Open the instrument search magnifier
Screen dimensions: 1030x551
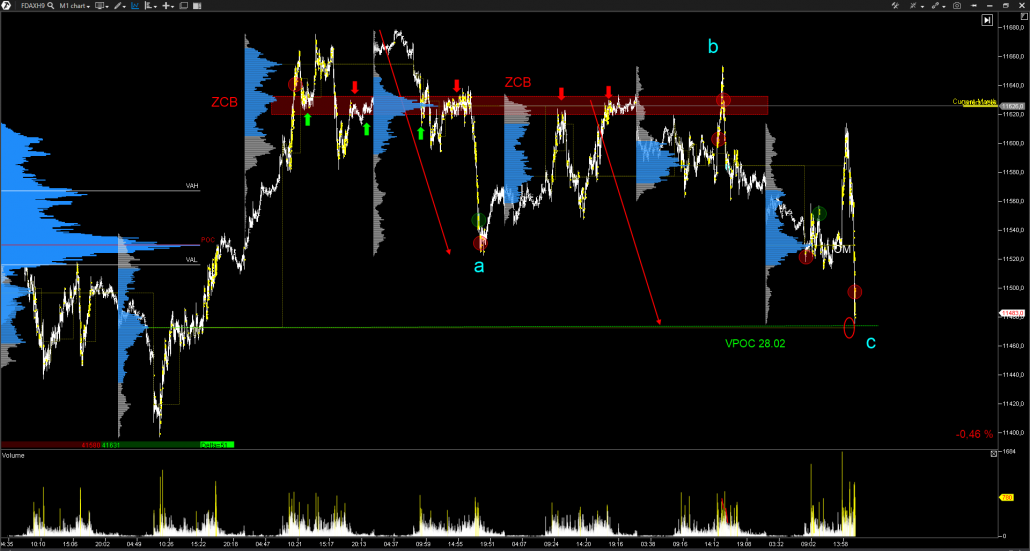(x=51, y=5)
